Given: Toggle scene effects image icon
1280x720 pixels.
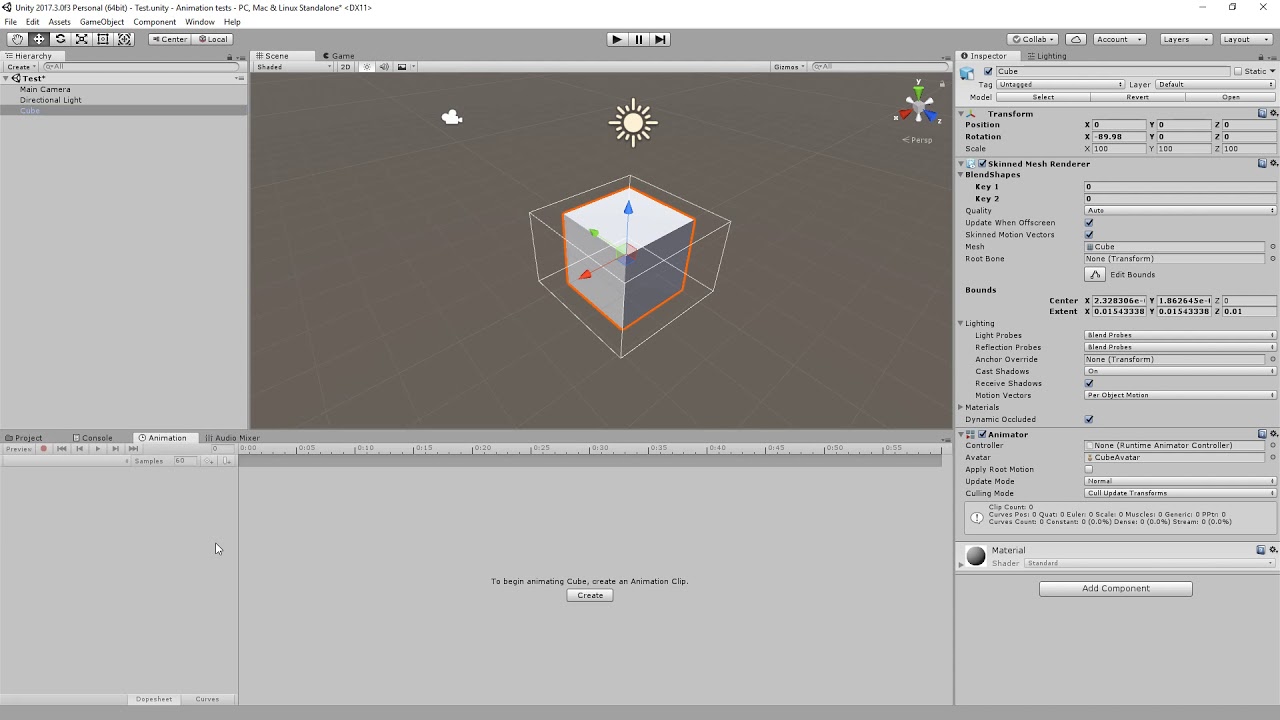Looking at the screenshot, I should click(x=402, y=67).
